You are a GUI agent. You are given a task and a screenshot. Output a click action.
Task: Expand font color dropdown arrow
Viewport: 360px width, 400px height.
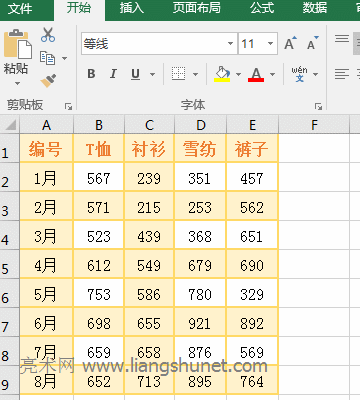point(272,74)
